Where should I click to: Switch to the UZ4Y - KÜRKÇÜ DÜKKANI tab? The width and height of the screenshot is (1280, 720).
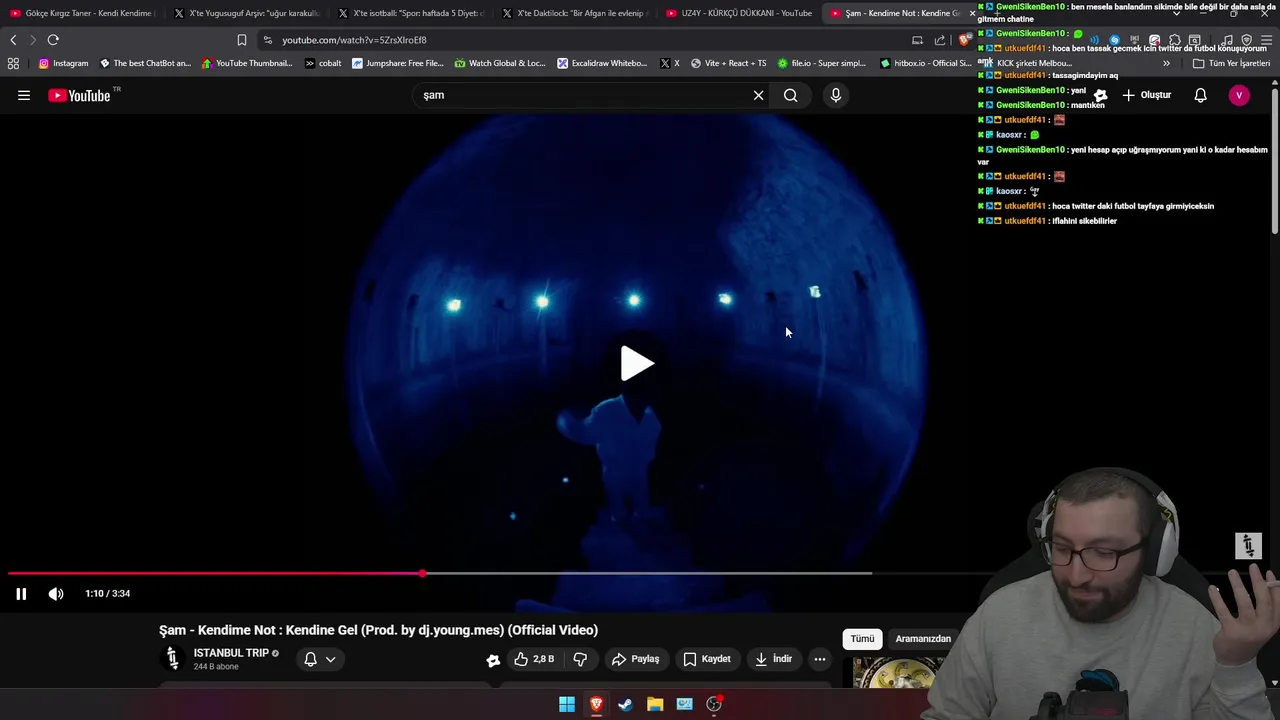[x=738, y=13]
